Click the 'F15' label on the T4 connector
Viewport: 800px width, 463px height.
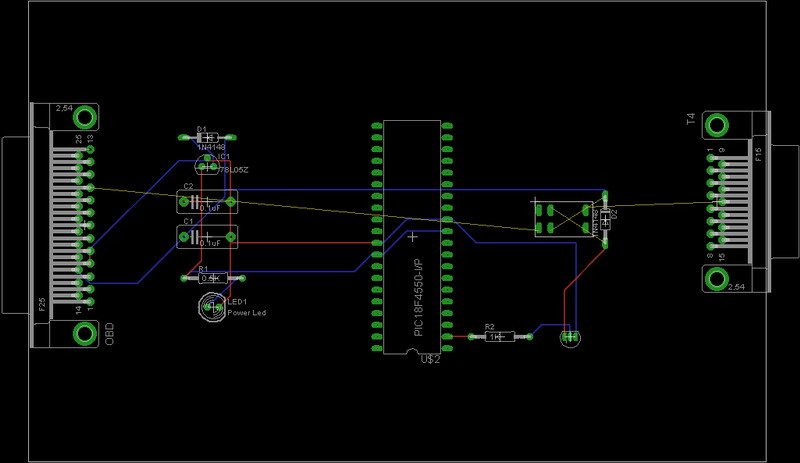758,155
